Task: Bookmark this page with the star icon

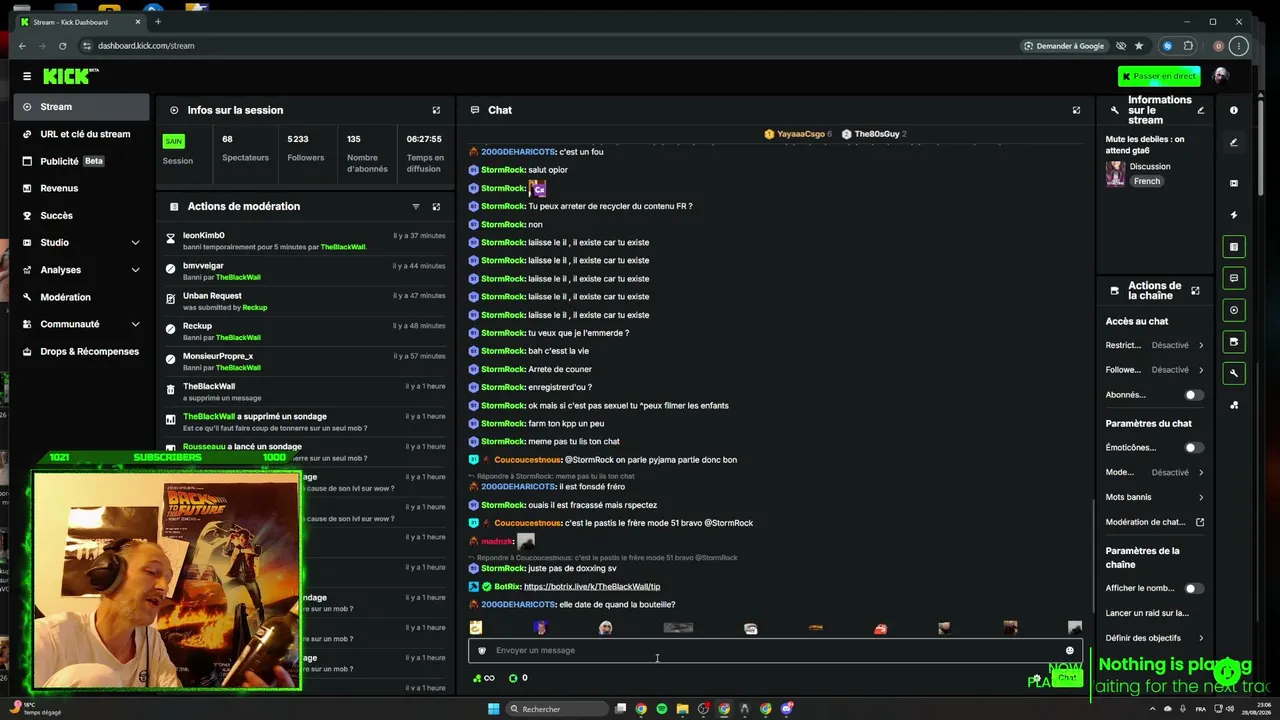Action: tap(1139, 46)
